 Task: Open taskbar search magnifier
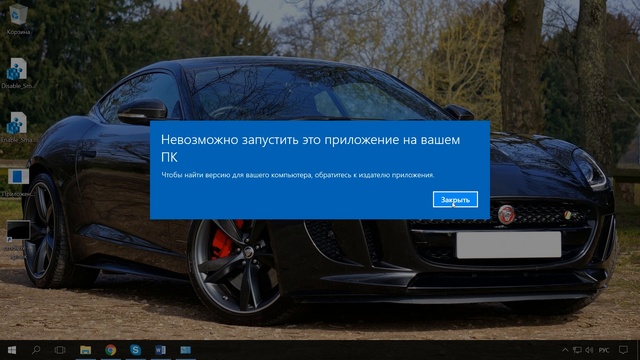click(x=36, y=350)
